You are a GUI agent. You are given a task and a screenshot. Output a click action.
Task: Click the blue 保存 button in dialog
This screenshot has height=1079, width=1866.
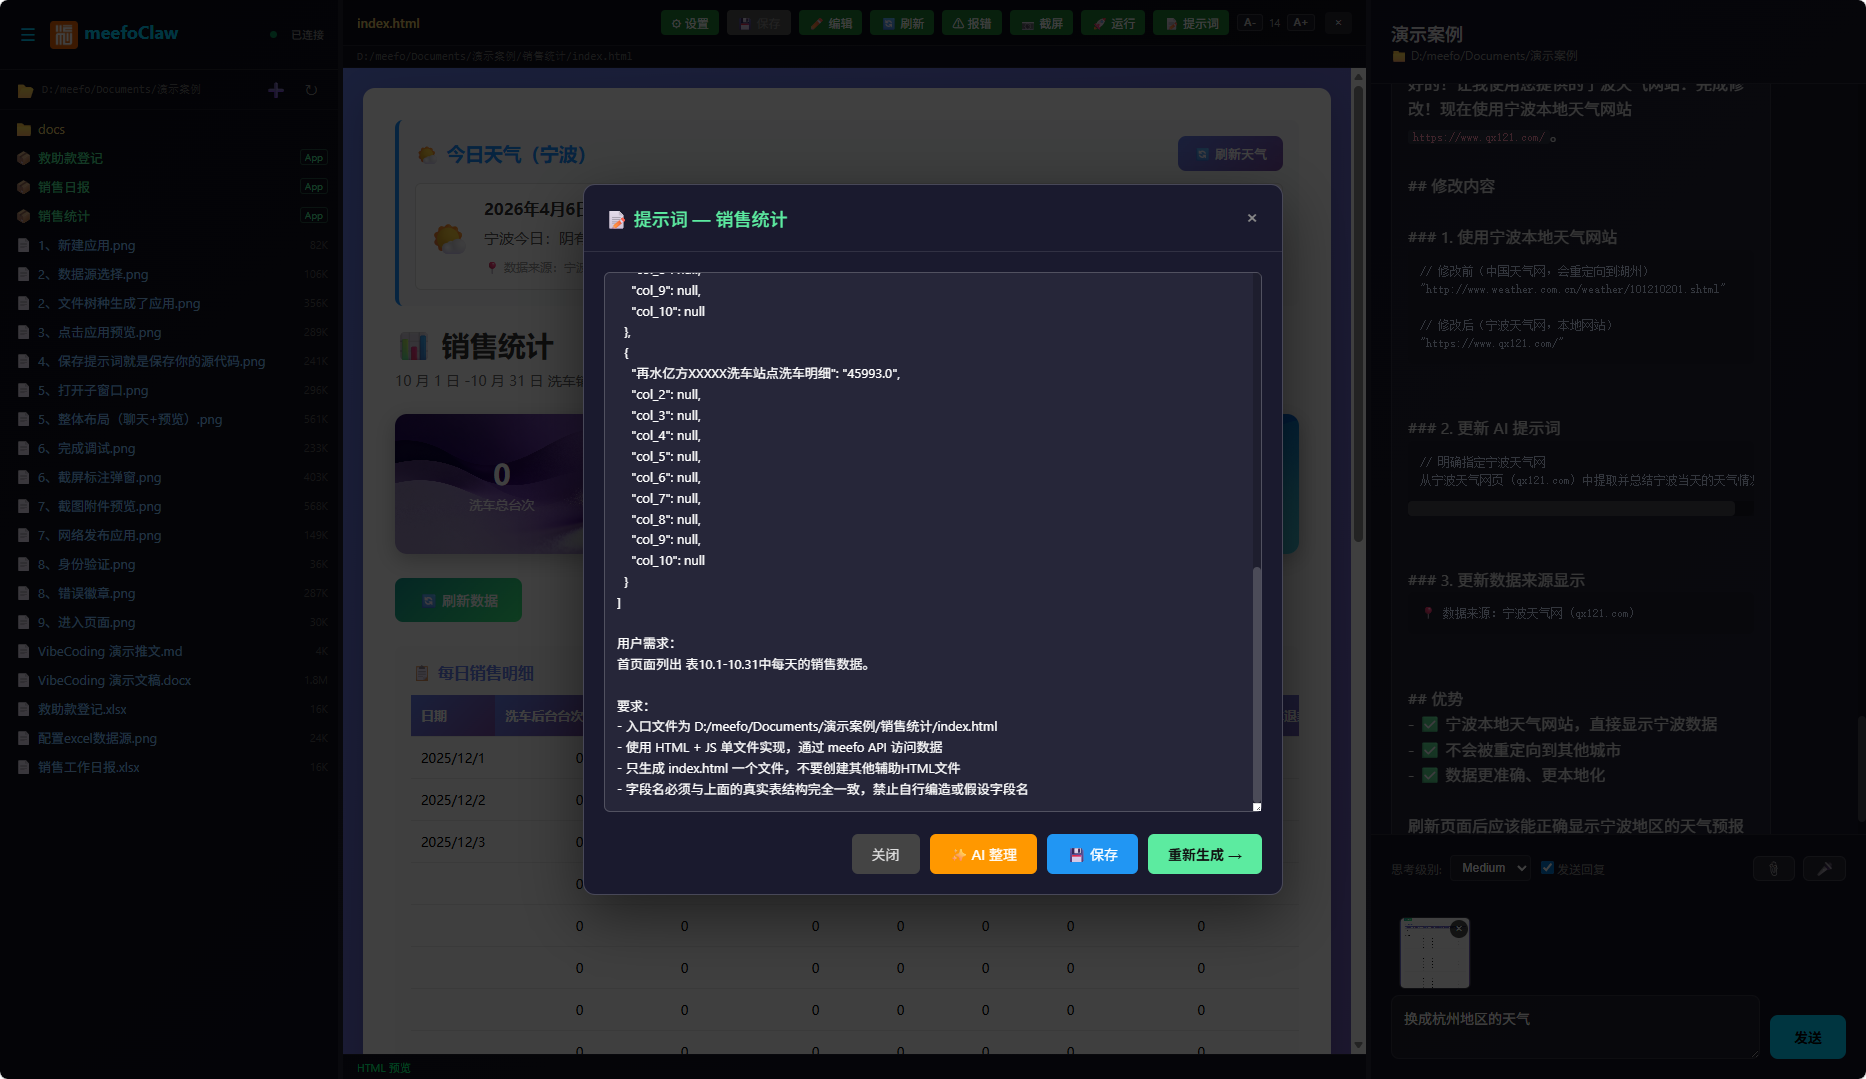tap(1092, 854)
